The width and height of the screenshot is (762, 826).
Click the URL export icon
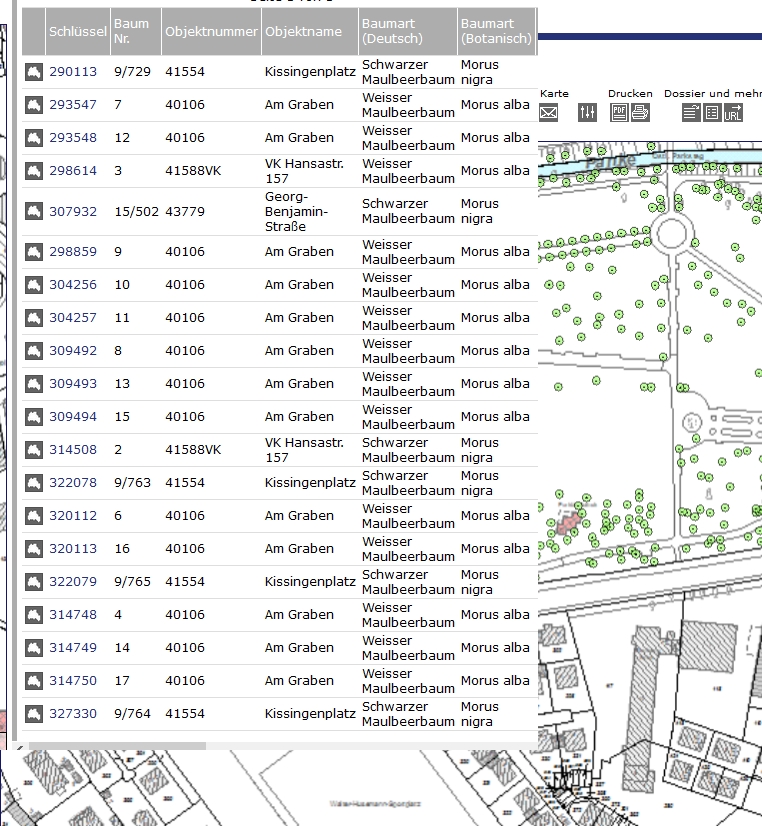point(733,112)
